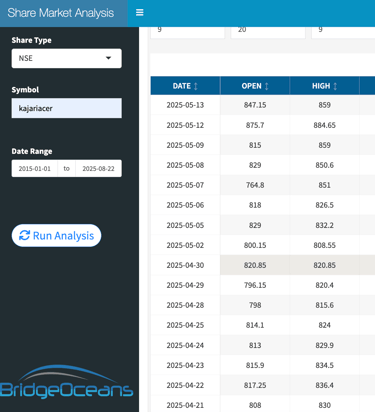
Task: Select date cell 2025-04-23
Action: [x=185, y=365]
